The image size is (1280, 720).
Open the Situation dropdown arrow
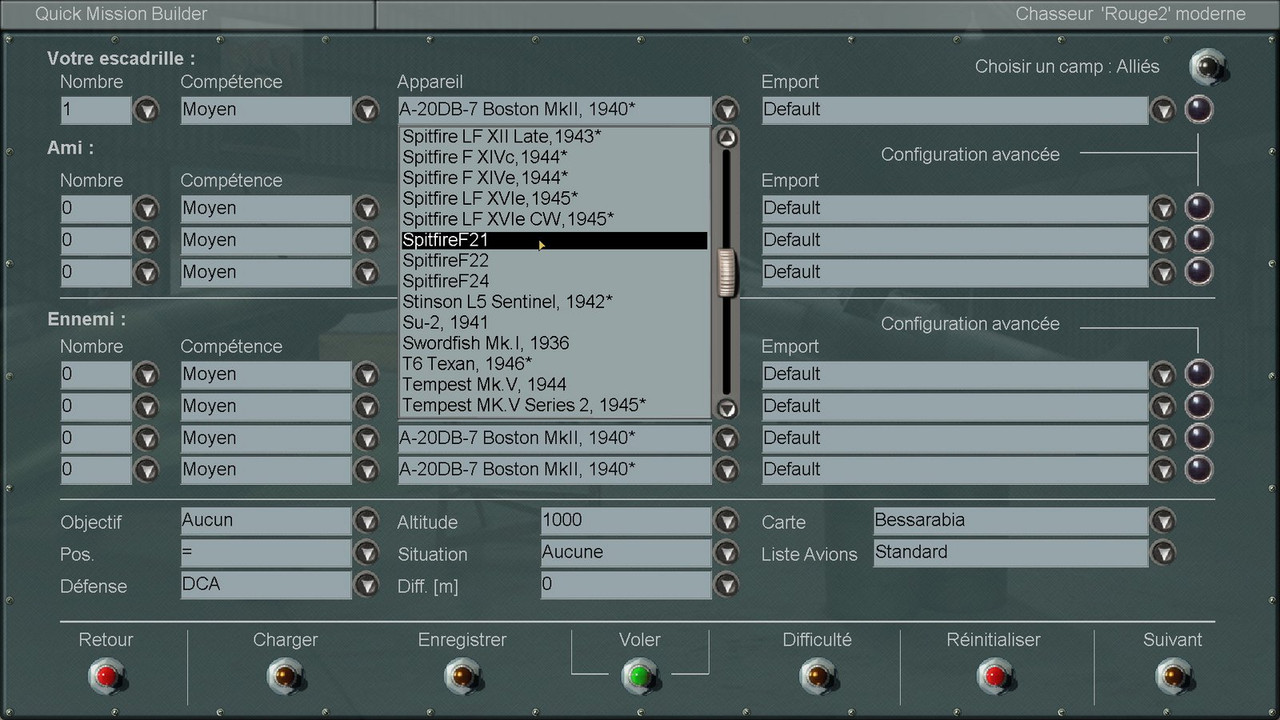click(x=726, y=553)
